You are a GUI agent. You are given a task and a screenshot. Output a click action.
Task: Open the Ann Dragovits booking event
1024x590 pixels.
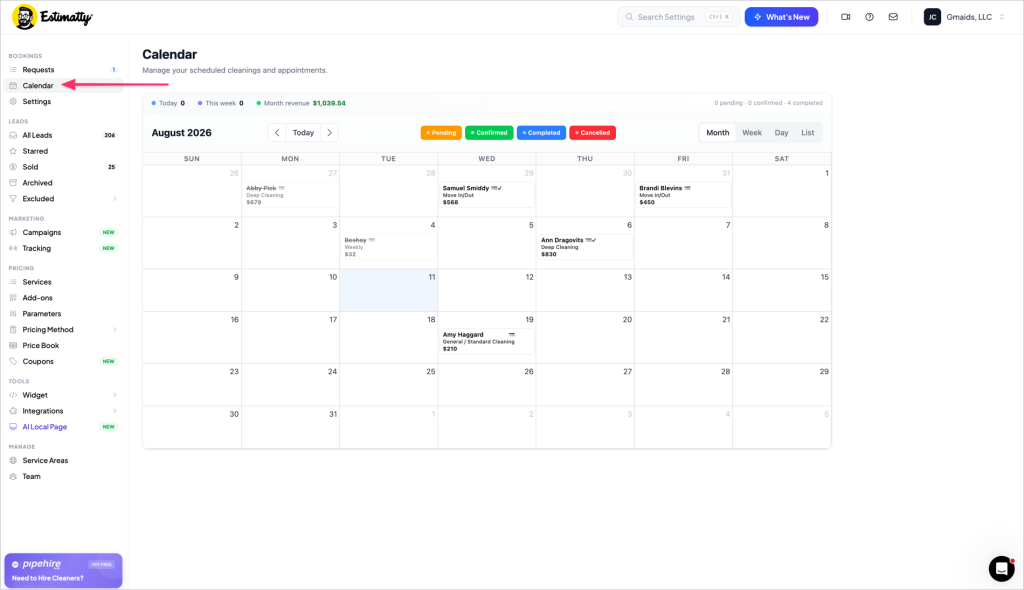click(584, 247)
